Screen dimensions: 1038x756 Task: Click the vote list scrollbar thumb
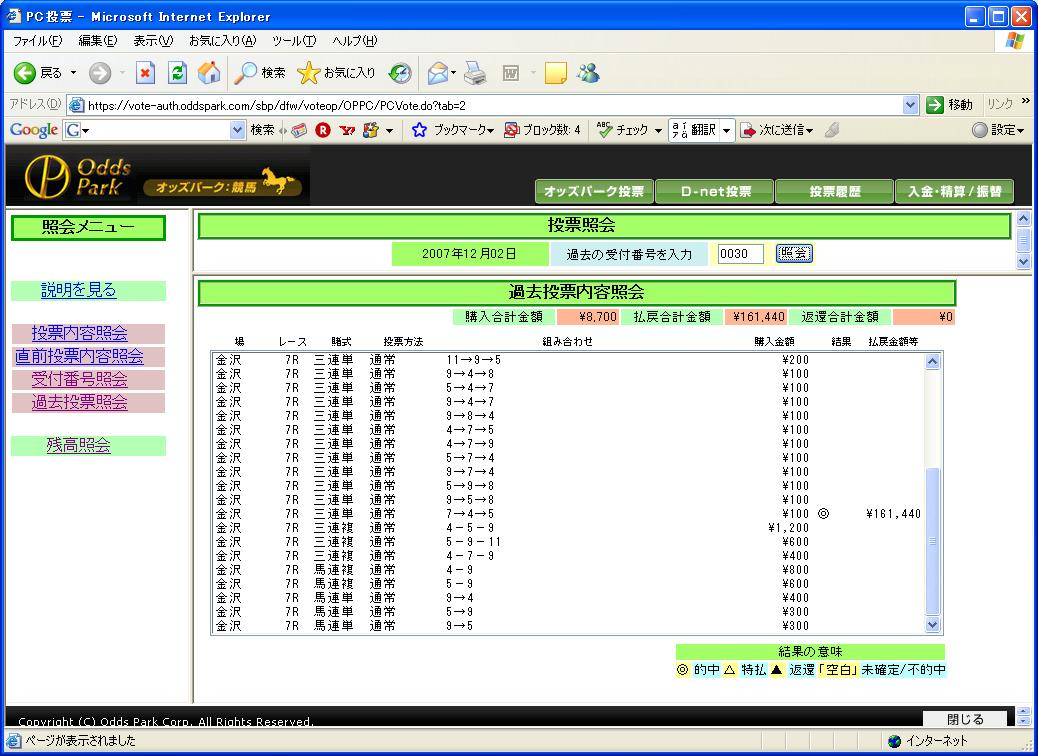coord(933,542)
